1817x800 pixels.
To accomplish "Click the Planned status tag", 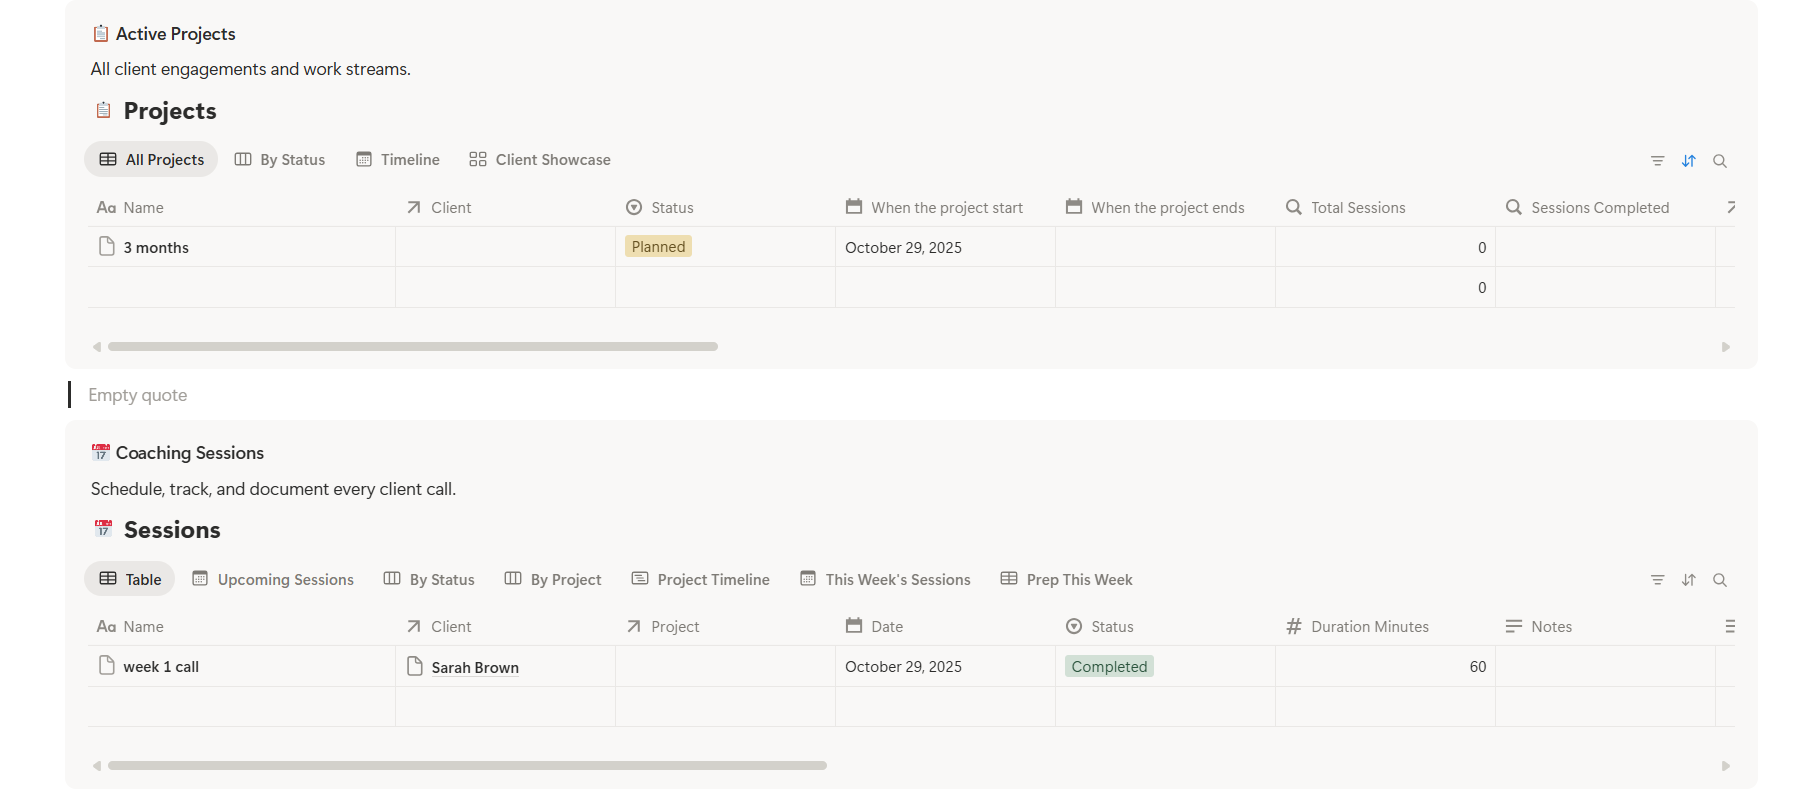I will pyautogui.click(x=658, y=247).
